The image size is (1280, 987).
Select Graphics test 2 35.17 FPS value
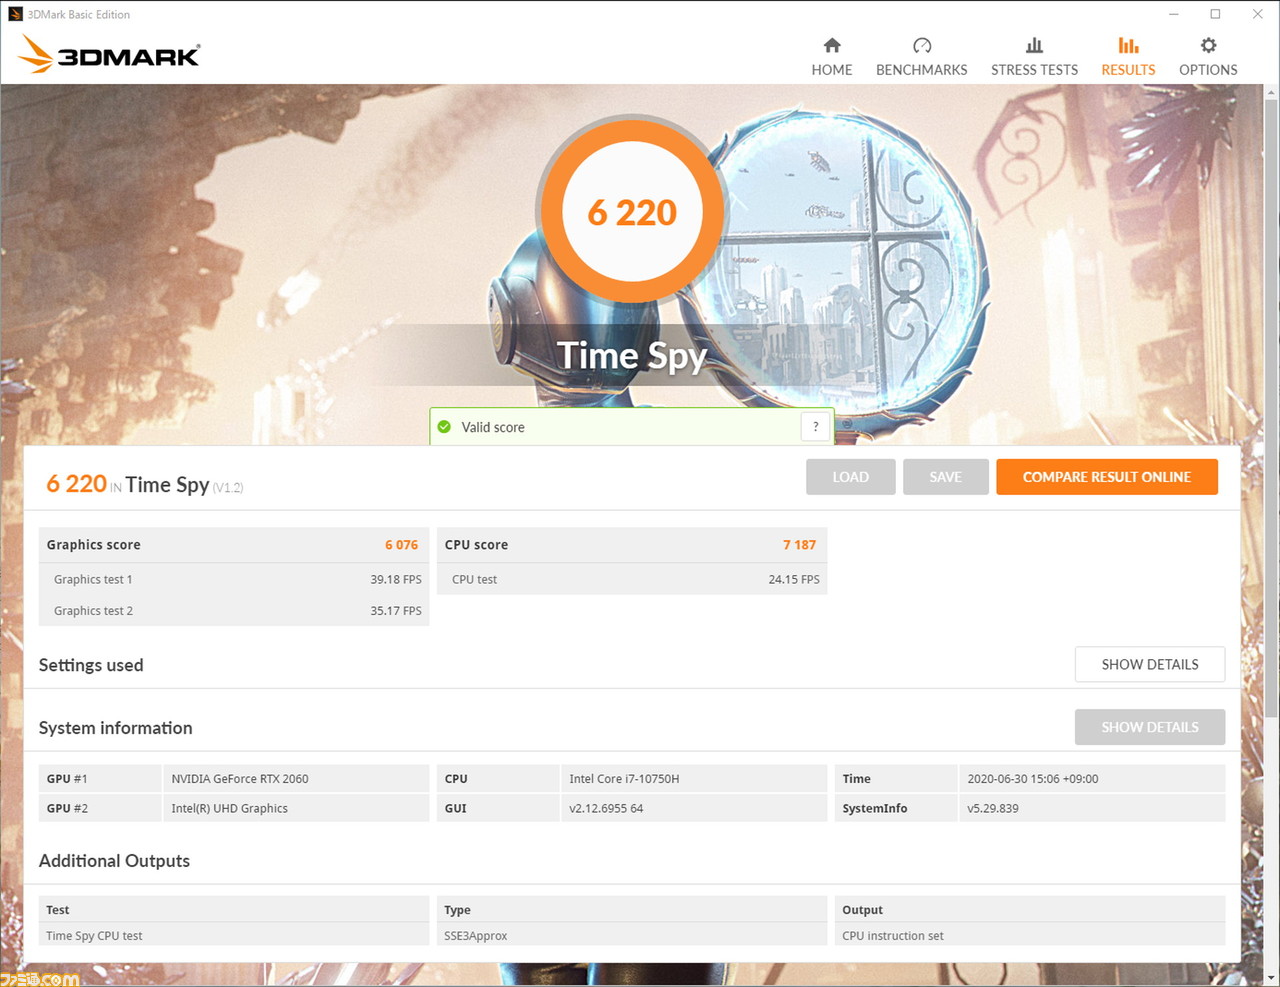coord(396,611)
